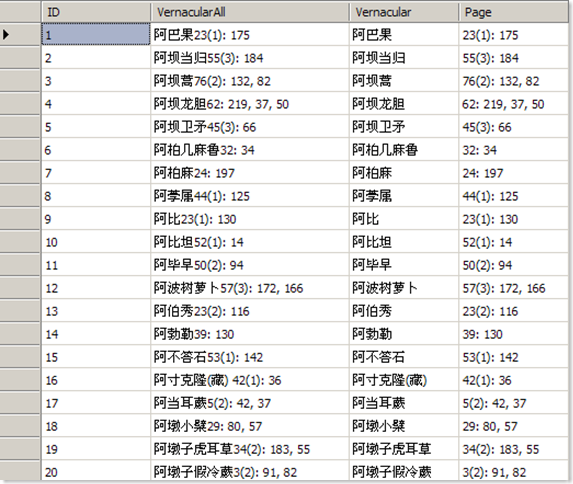Click Page cell '23(1): 130'
The height and width of the screenshot is (484, 573).
coord(513,219)
